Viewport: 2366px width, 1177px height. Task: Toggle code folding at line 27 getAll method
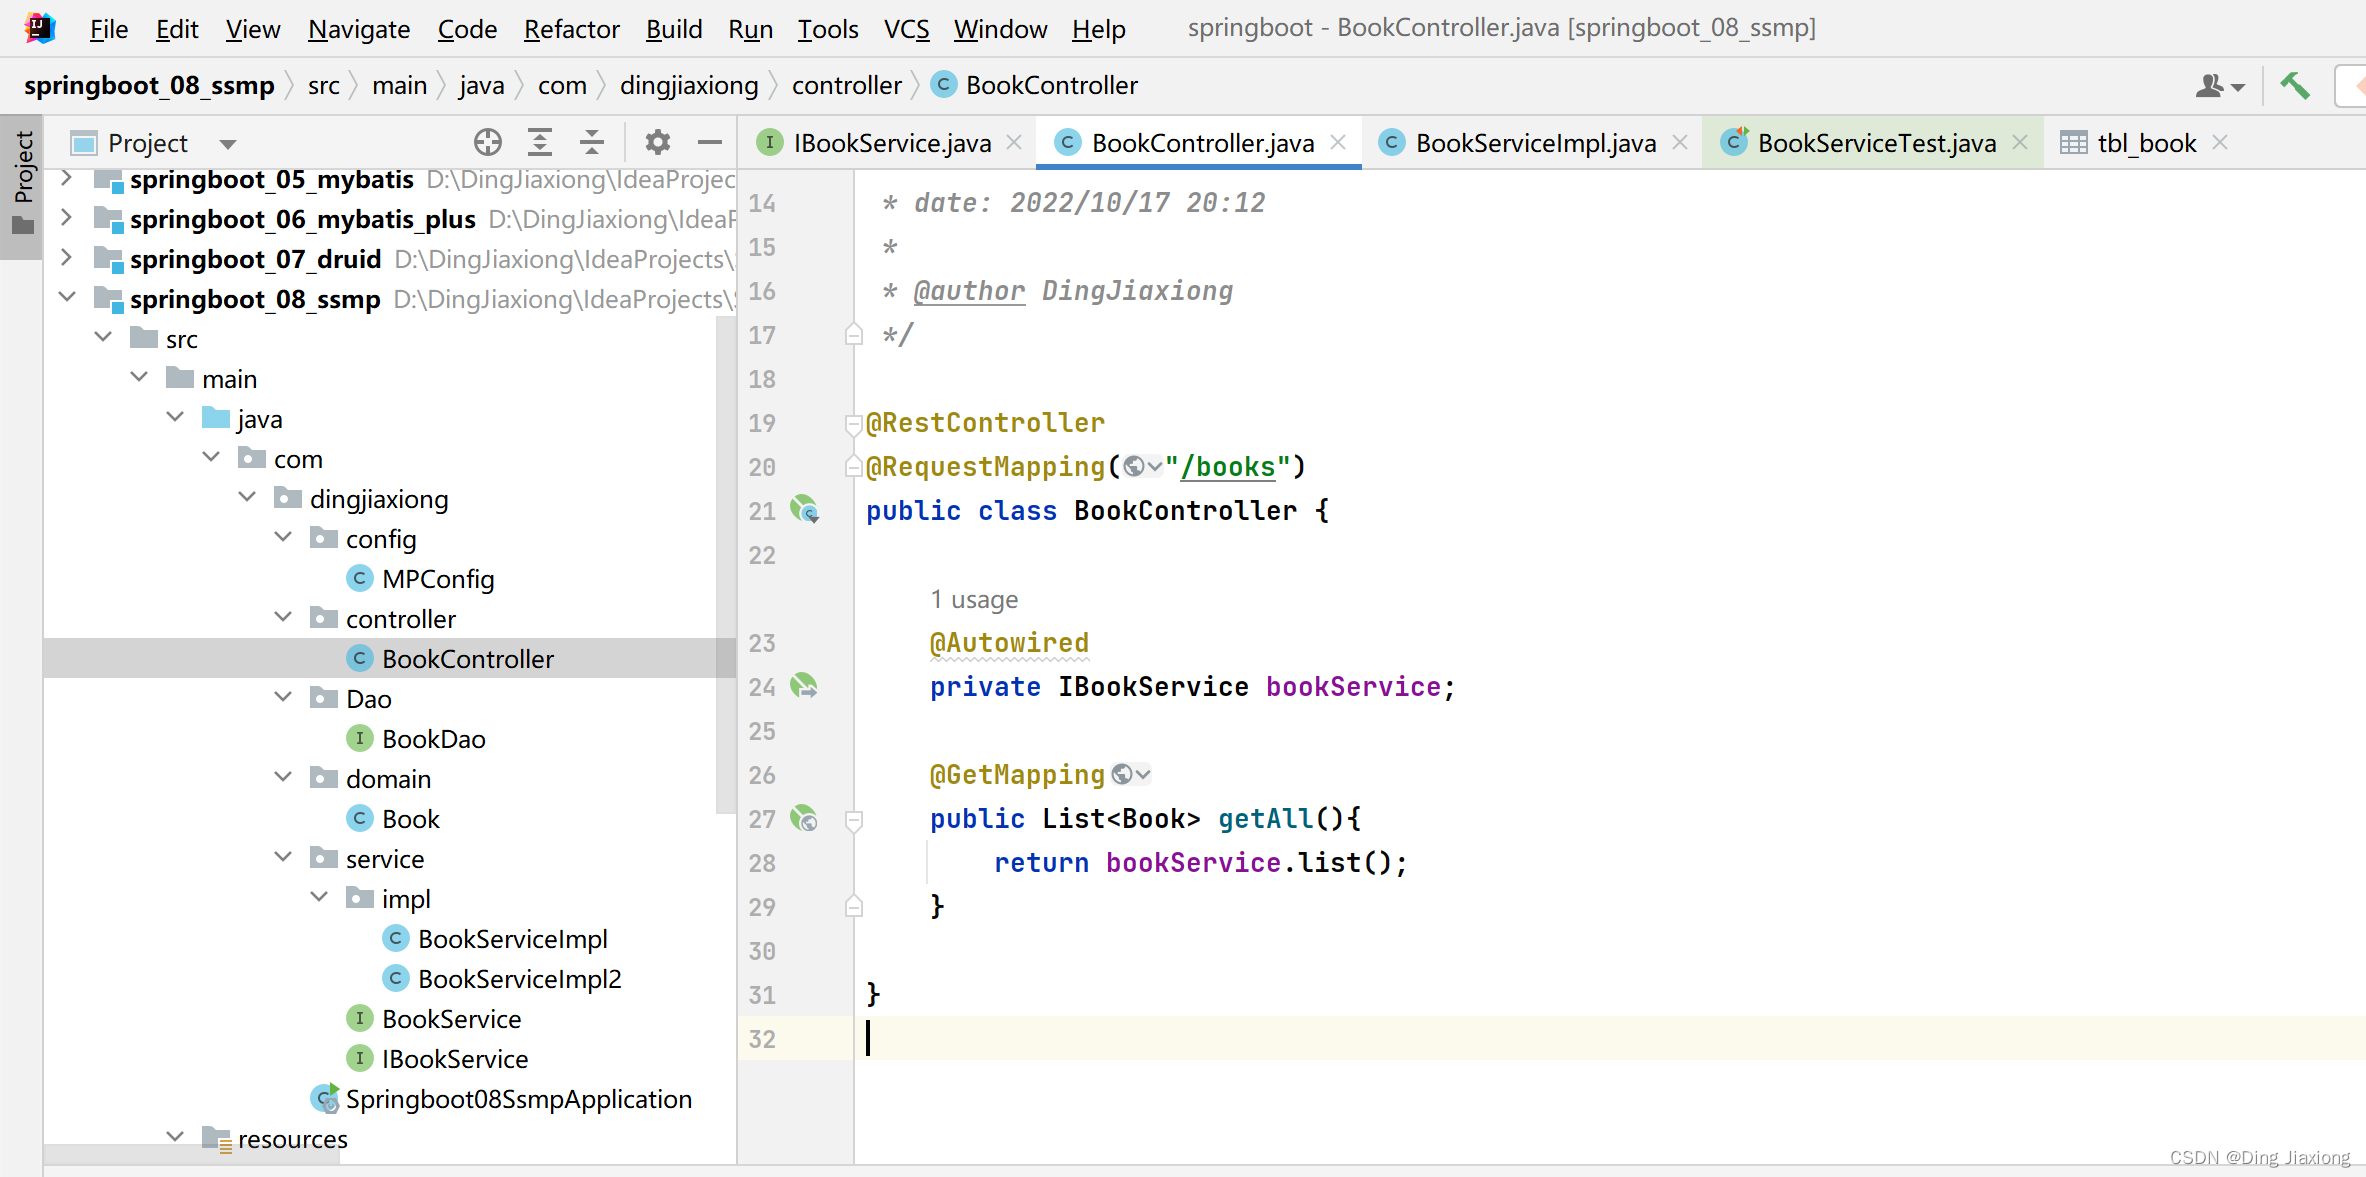tap(854, 820)
